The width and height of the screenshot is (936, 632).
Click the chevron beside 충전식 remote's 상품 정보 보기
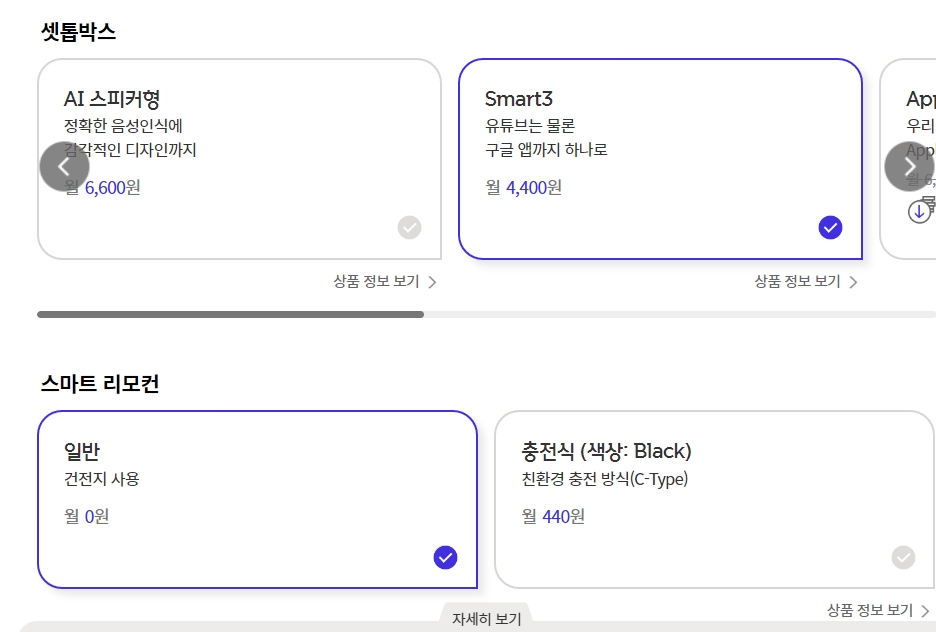click(925, 610)
